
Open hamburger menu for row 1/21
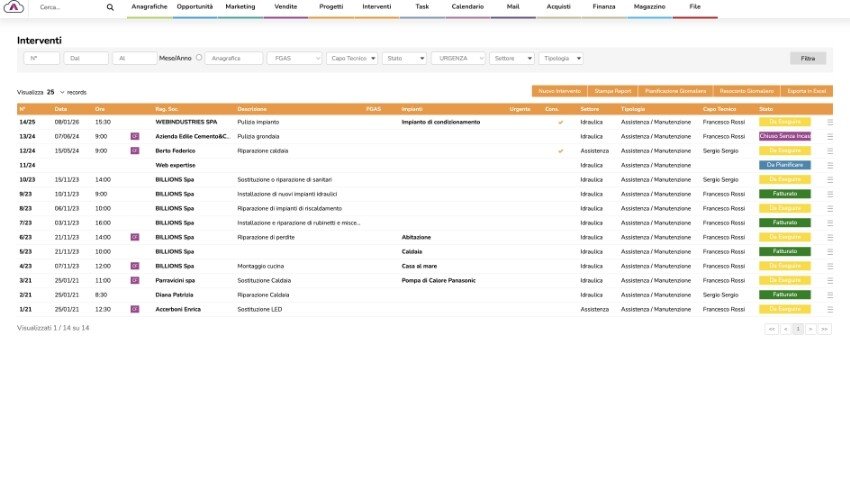point(830,310)
